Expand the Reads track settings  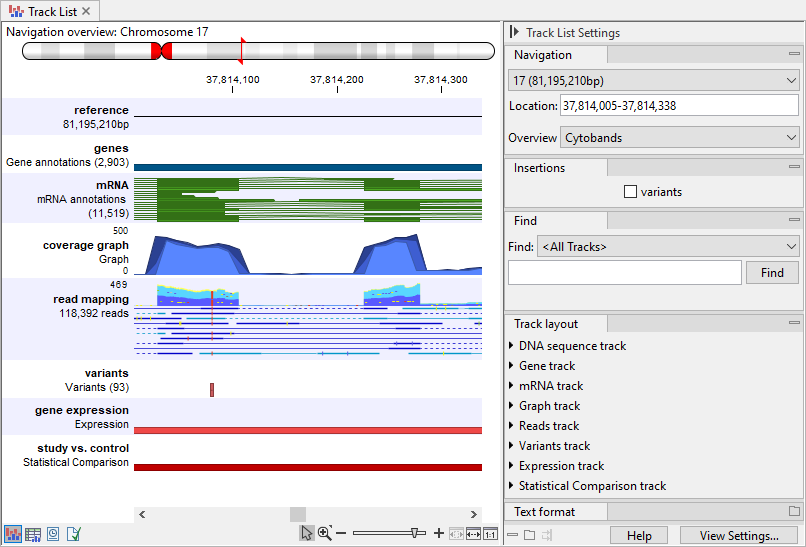512,426
